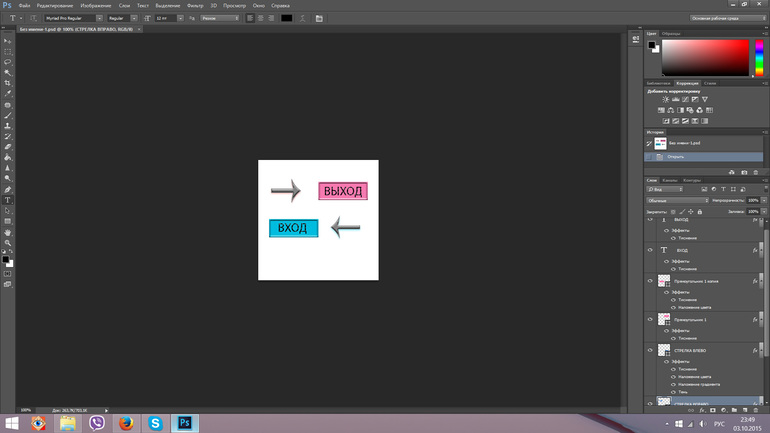The image size is (770, 433).
Task: Switch to the Каналы tab
Action: click(670, 180)
